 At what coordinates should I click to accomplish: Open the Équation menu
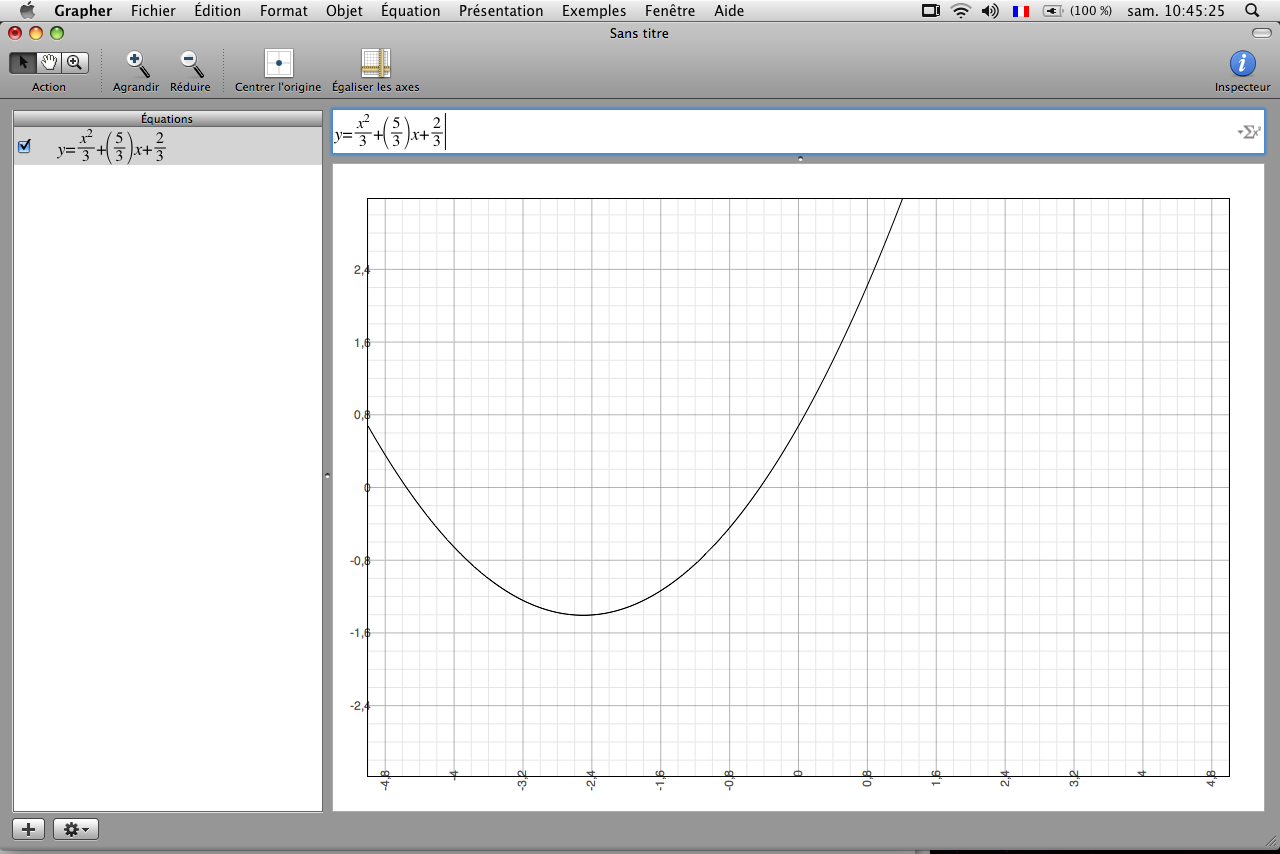click(x=410, y=11)
